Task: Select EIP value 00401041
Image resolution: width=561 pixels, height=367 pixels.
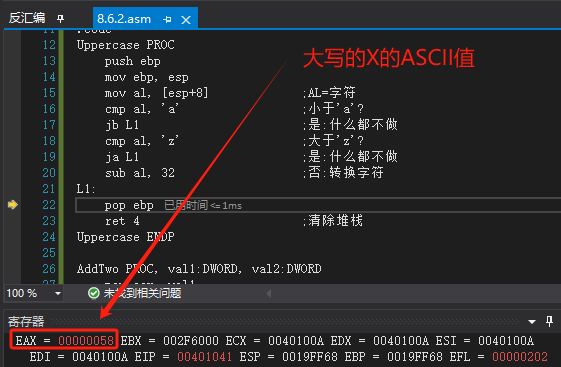Action: coord(205,357)
